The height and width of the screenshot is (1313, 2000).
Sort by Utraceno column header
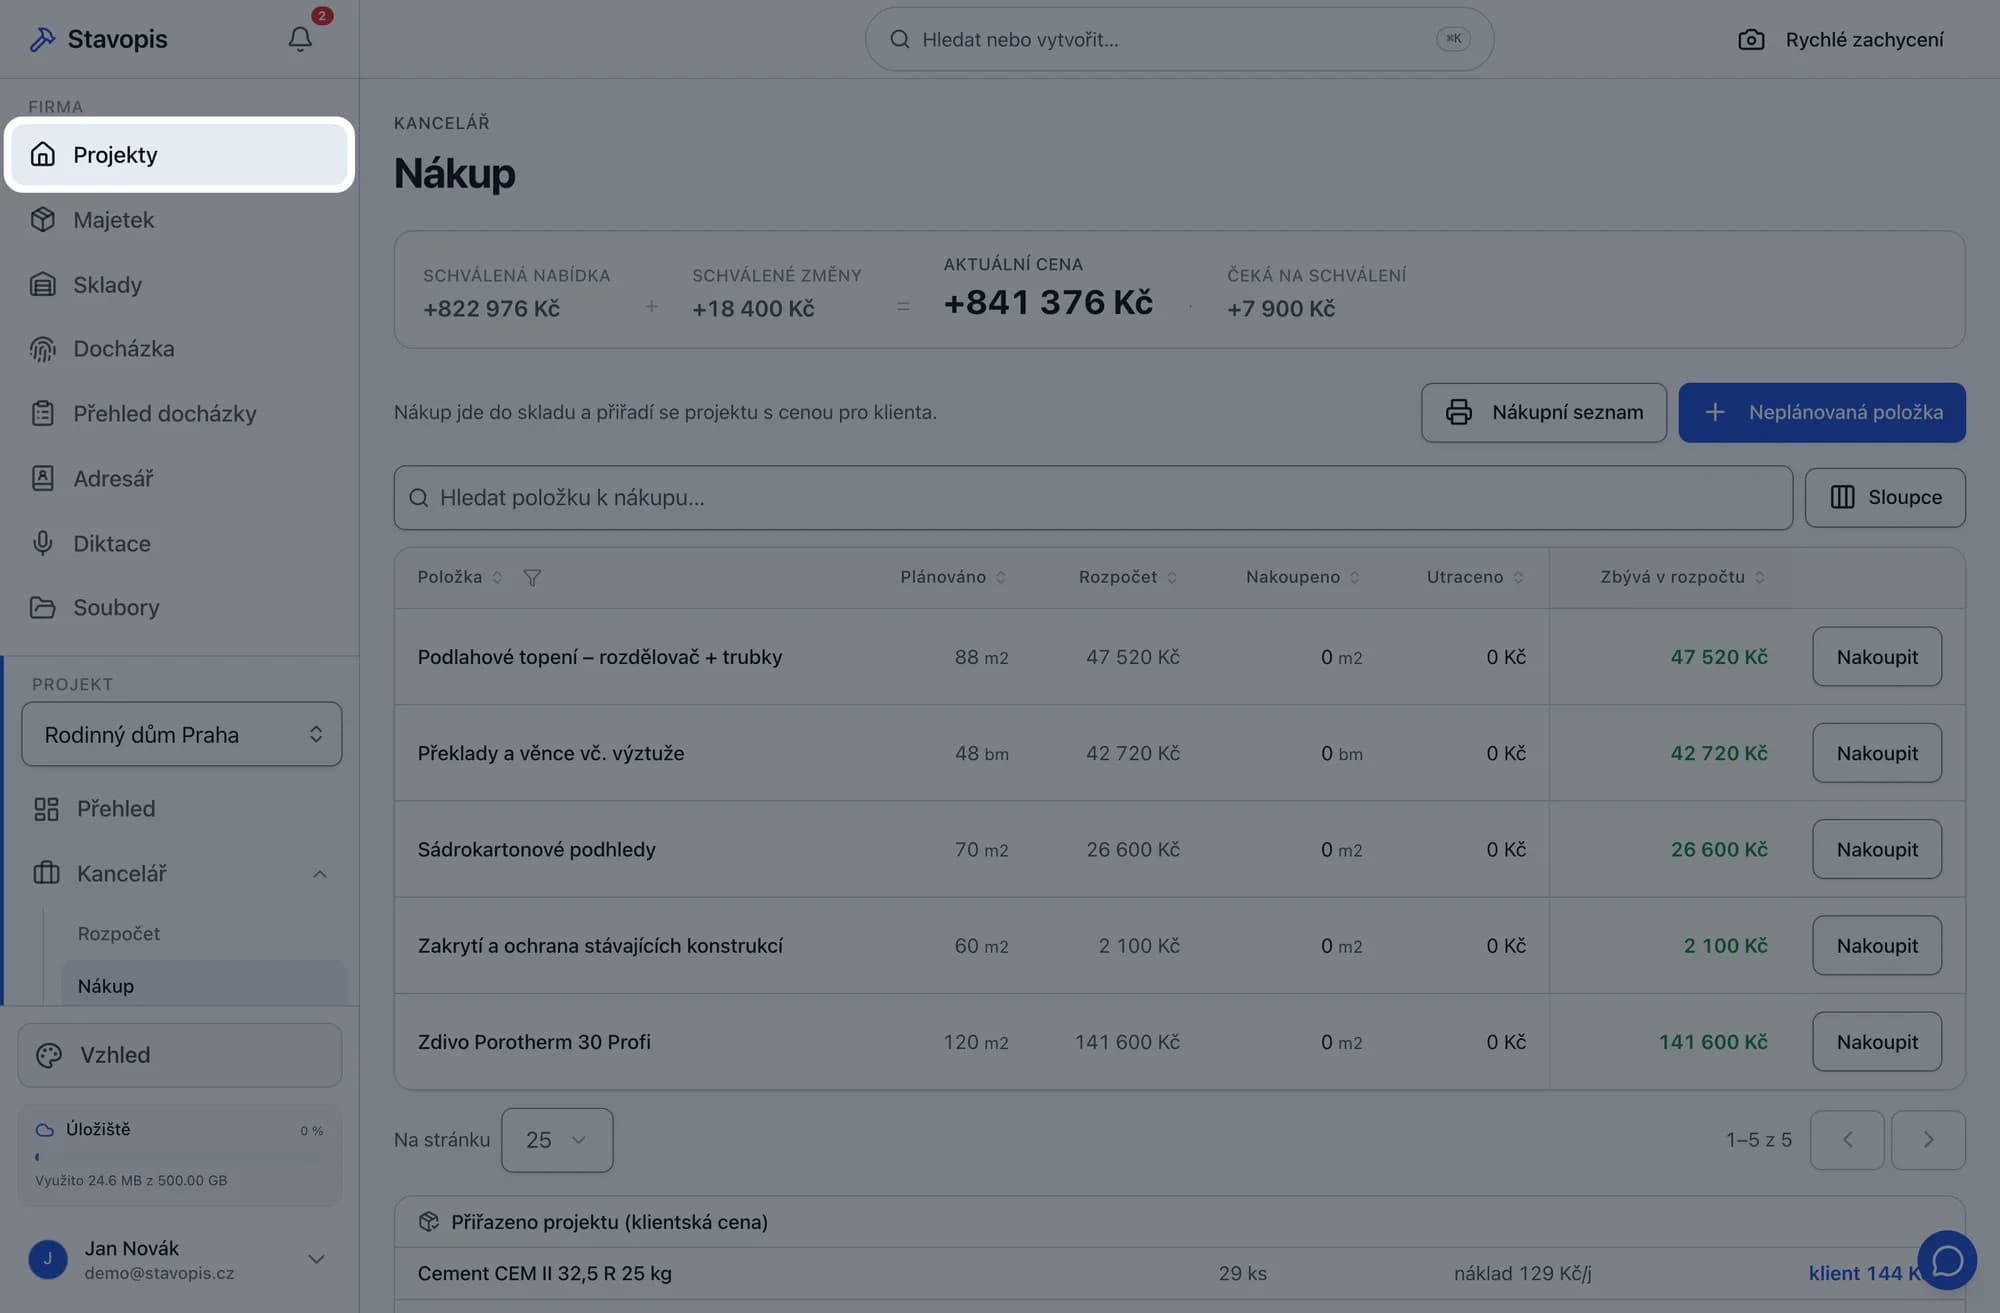tap(1475, 578)
